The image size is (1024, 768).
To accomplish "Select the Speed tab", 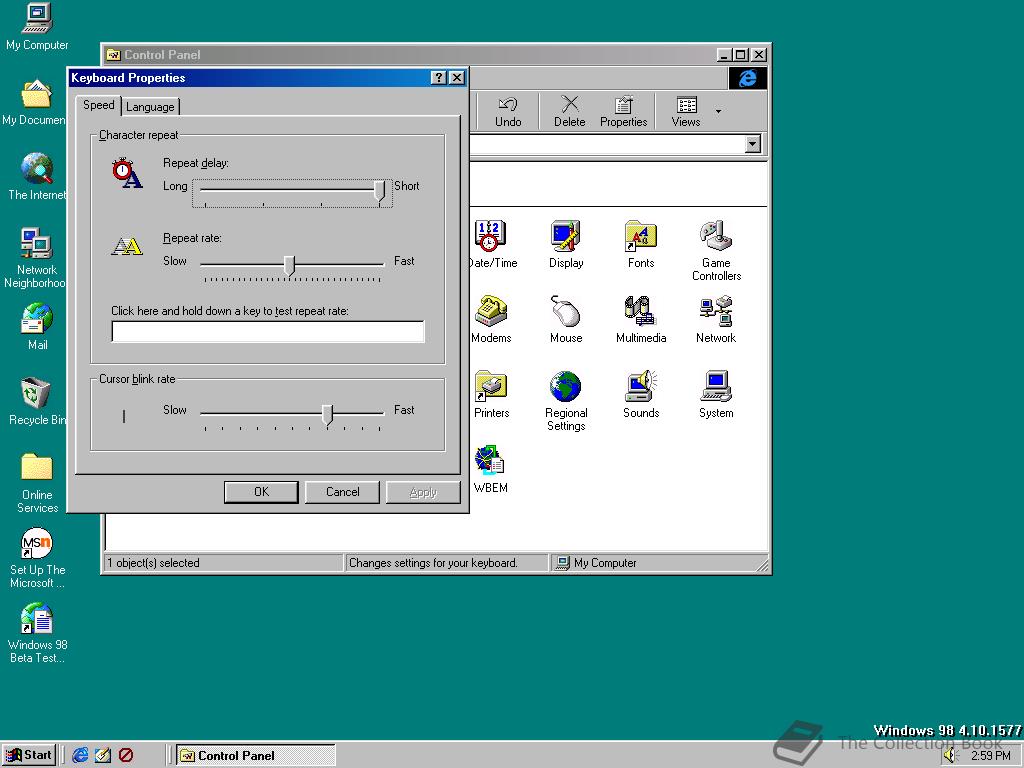I will [x=98, y=105].
